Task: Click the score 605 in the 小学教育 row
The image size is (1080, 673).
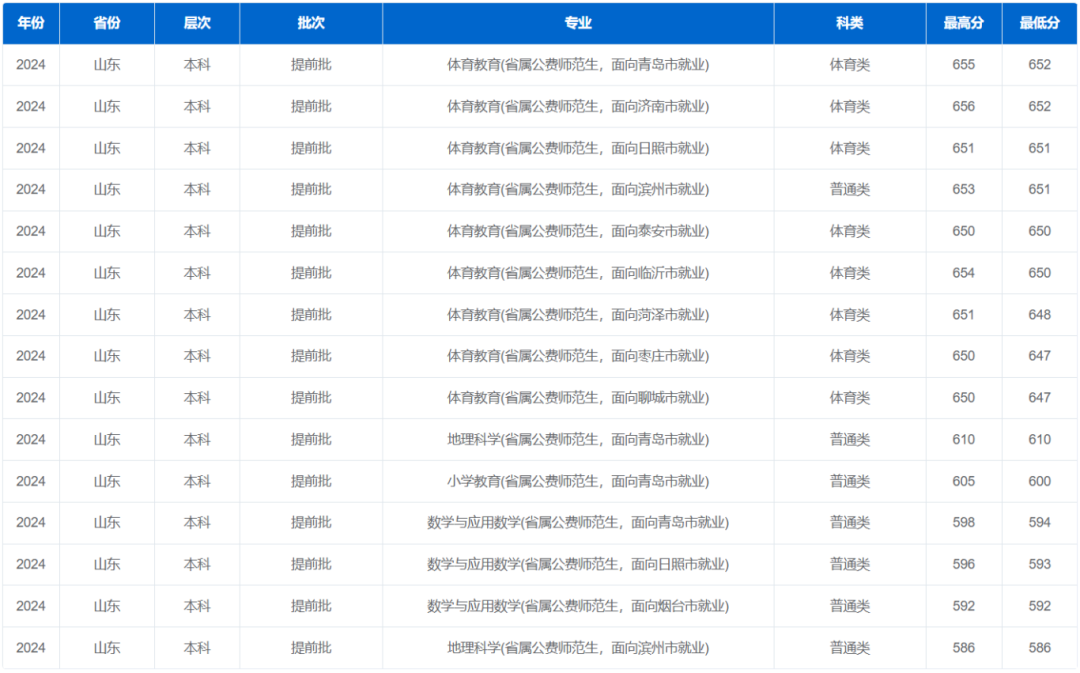Action: pyautogui.click(x=964, y=481)
